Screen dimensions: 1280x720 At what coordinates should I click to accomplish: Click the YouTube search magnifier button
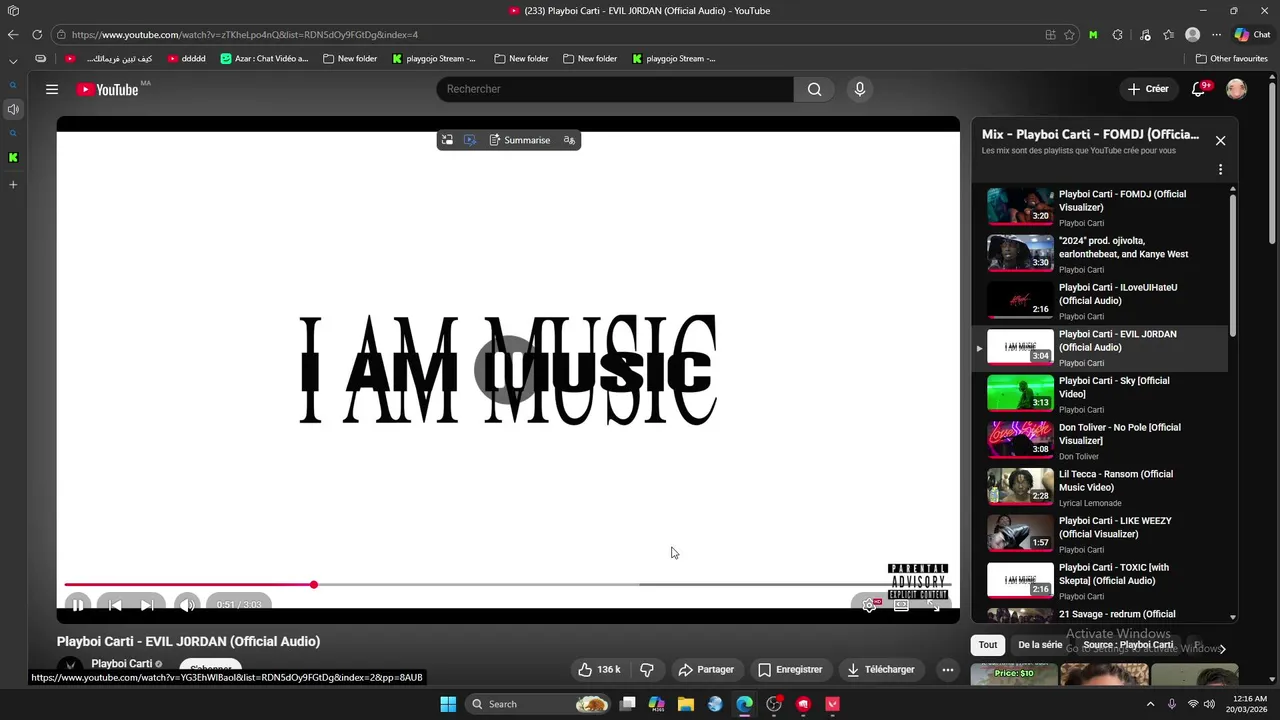(x=815, y=89)
